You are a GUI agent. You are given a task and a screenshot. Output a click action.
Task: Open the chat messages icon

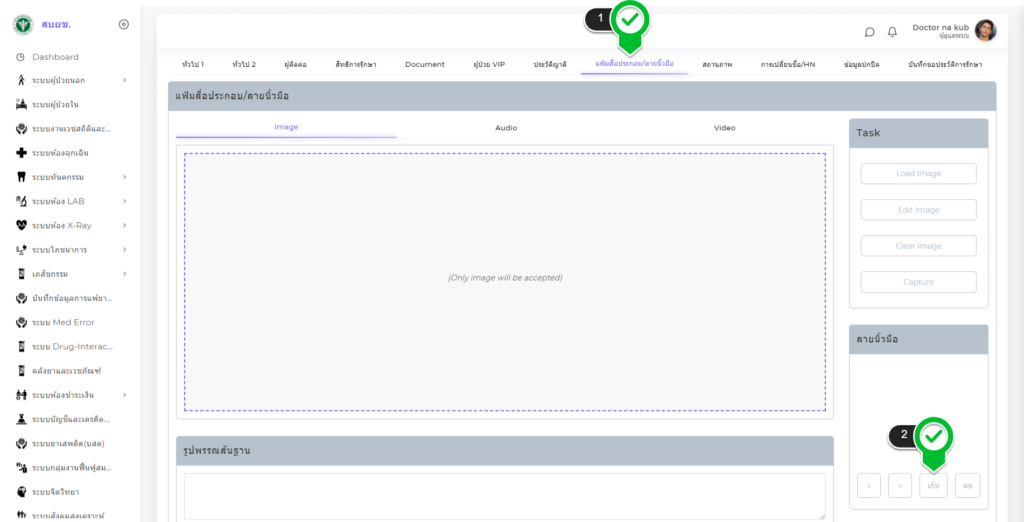tap(869, 32)
